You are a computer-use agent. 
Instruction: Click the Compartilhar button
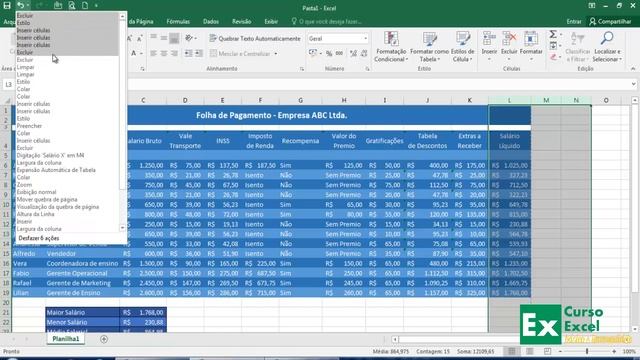[610, 21]
